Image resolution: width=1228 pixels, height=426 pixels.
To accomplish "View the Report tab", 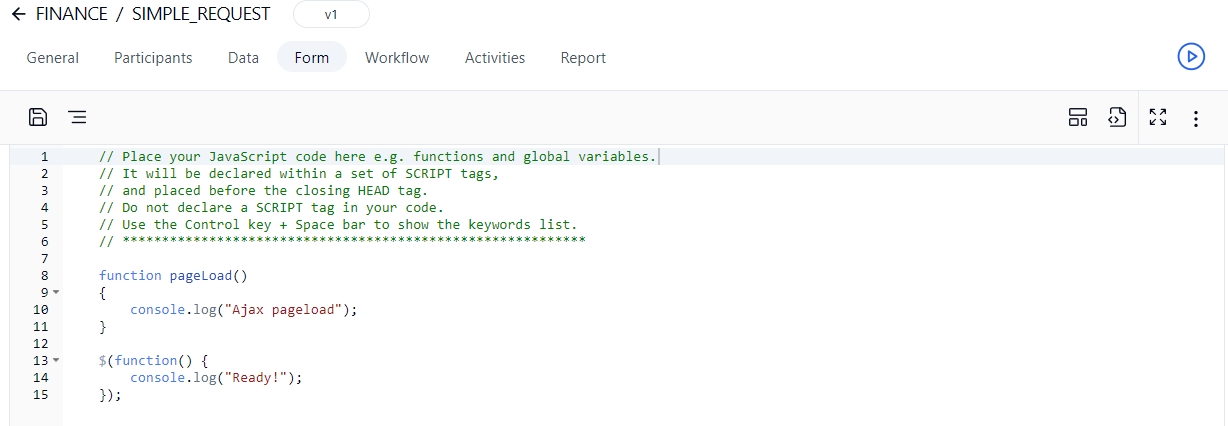I will (583, 58).
